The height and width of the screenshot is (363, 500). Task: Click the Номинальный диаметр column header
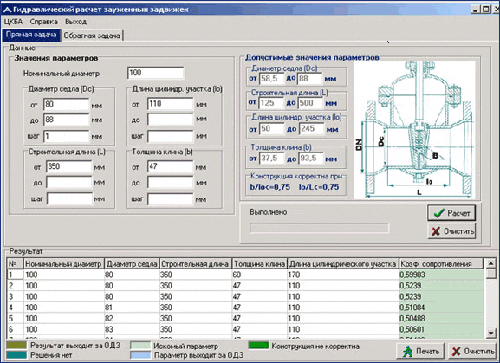[x=64, y=264]
